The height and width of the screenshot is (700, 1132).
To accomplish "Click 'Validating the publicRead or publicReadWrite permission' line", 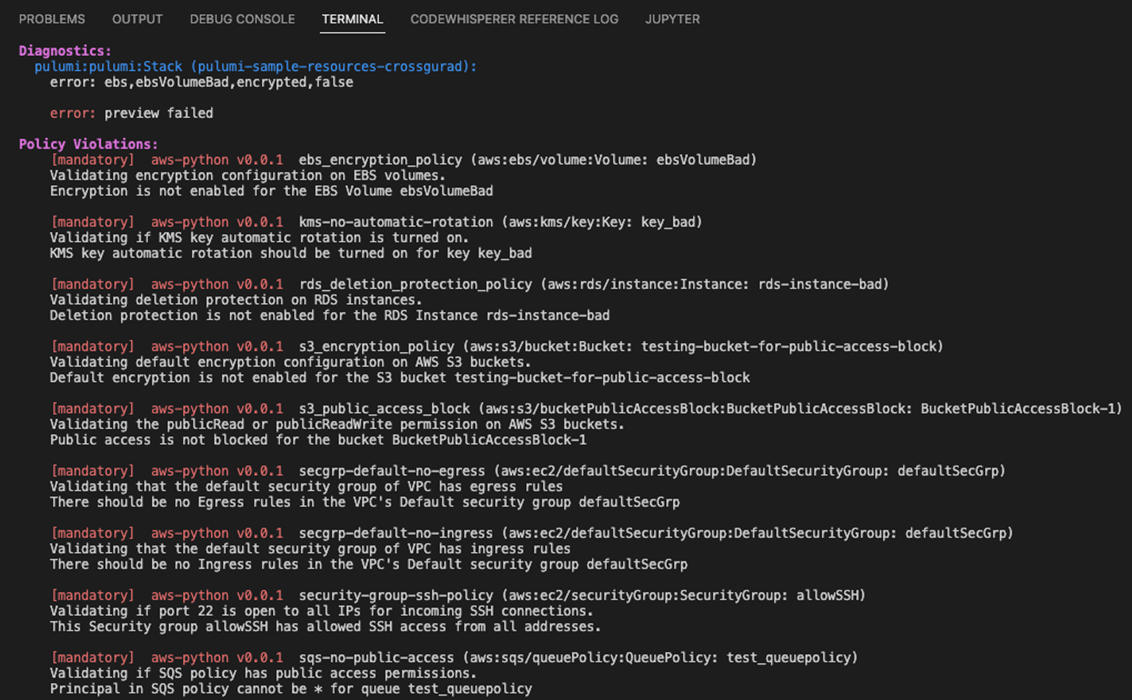I will point(337,424).
